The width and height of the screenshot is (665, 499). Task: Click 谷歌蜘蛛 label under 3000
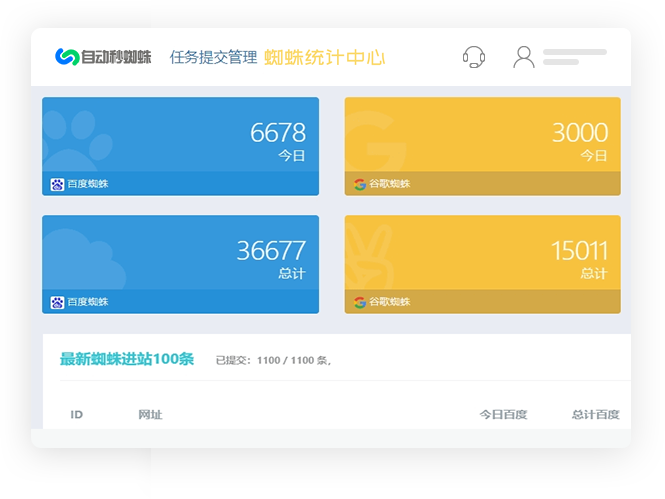pyautogui.click(x=390, y=184)
